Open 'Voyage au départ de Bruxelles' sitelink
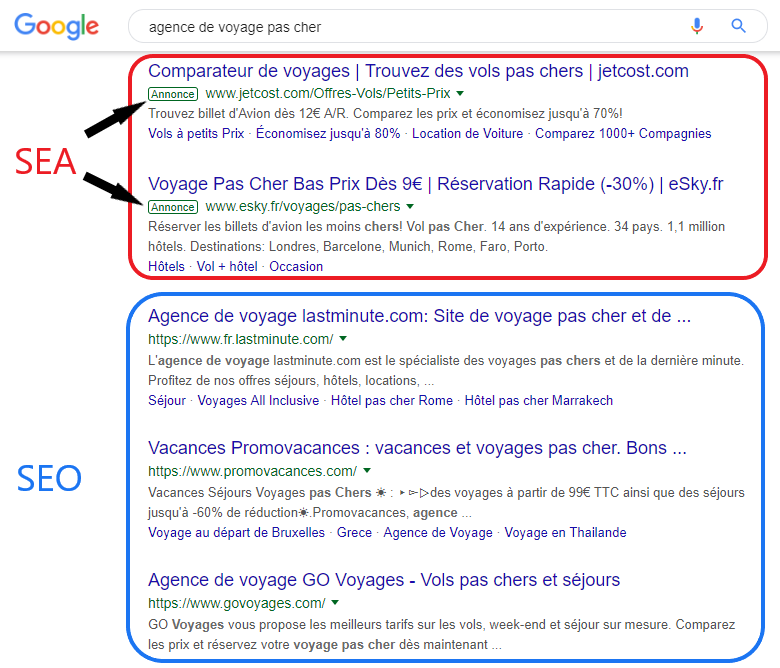 (x=236, y=533)
